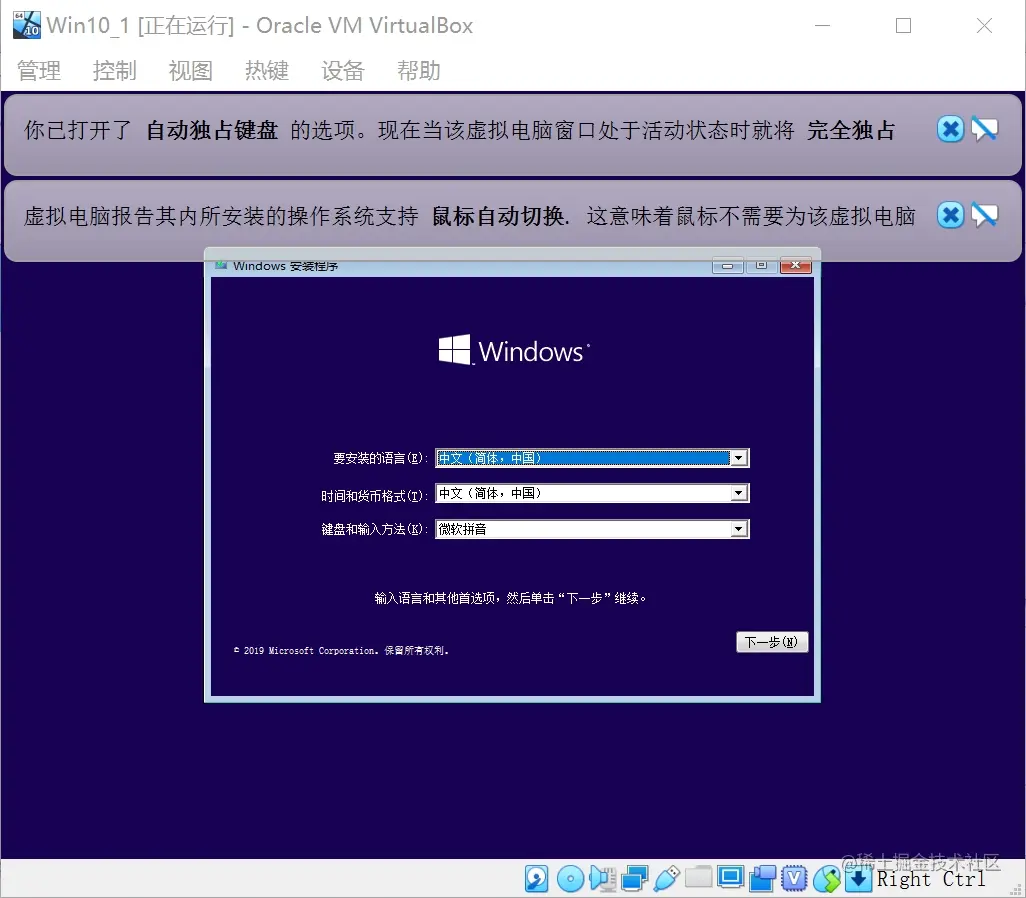Viewport: 1026px width, 898px height.
Task: Click the Windows logo in the installer
Action: click(x=514, y=350)
